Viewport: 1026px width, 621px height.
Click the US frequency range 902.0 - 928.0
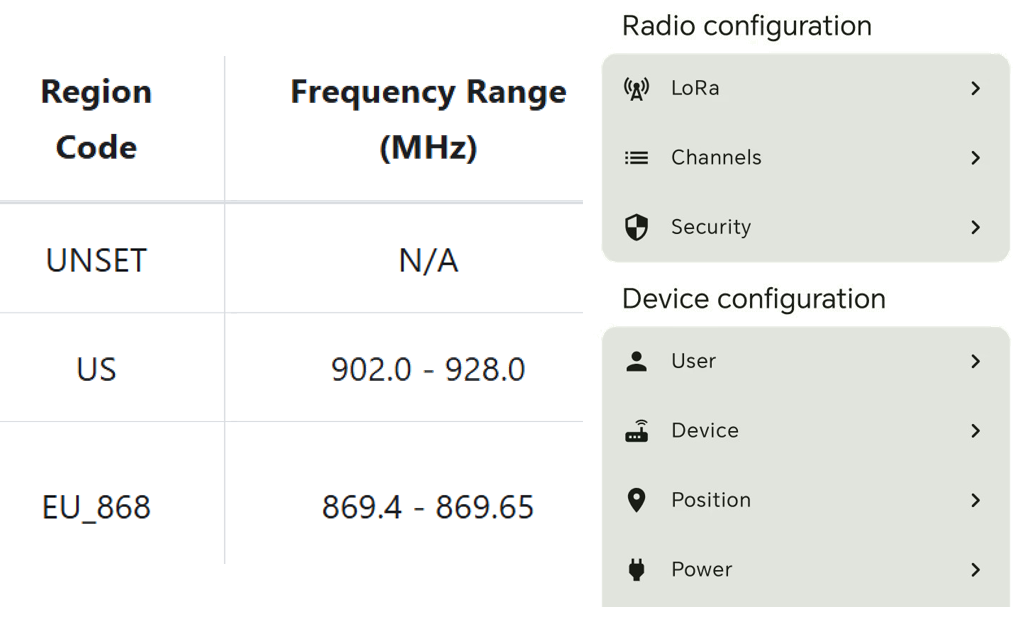428,370
